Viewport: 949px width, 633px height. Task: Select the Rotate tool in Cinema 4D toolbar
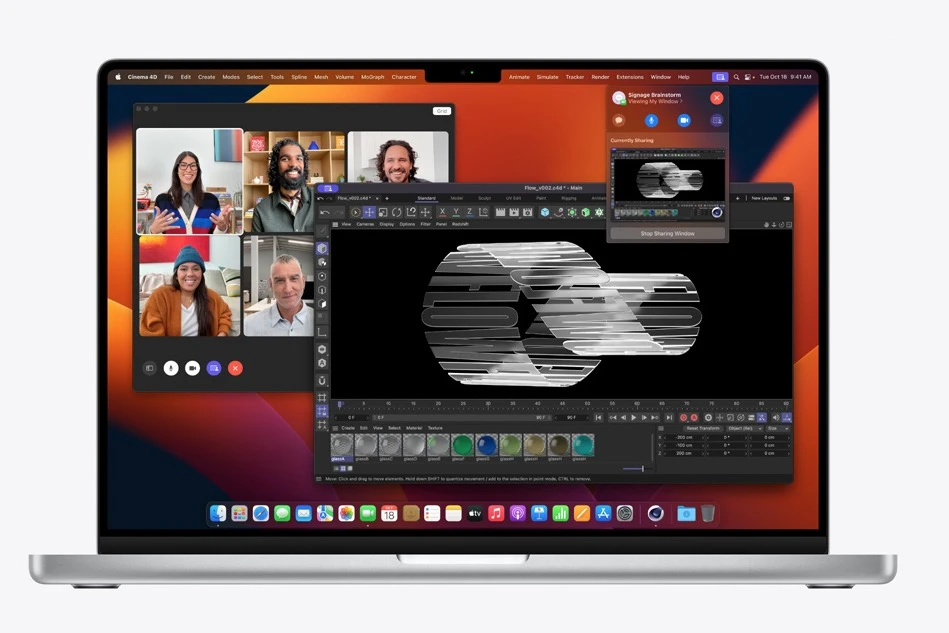[x=396, y=212]
